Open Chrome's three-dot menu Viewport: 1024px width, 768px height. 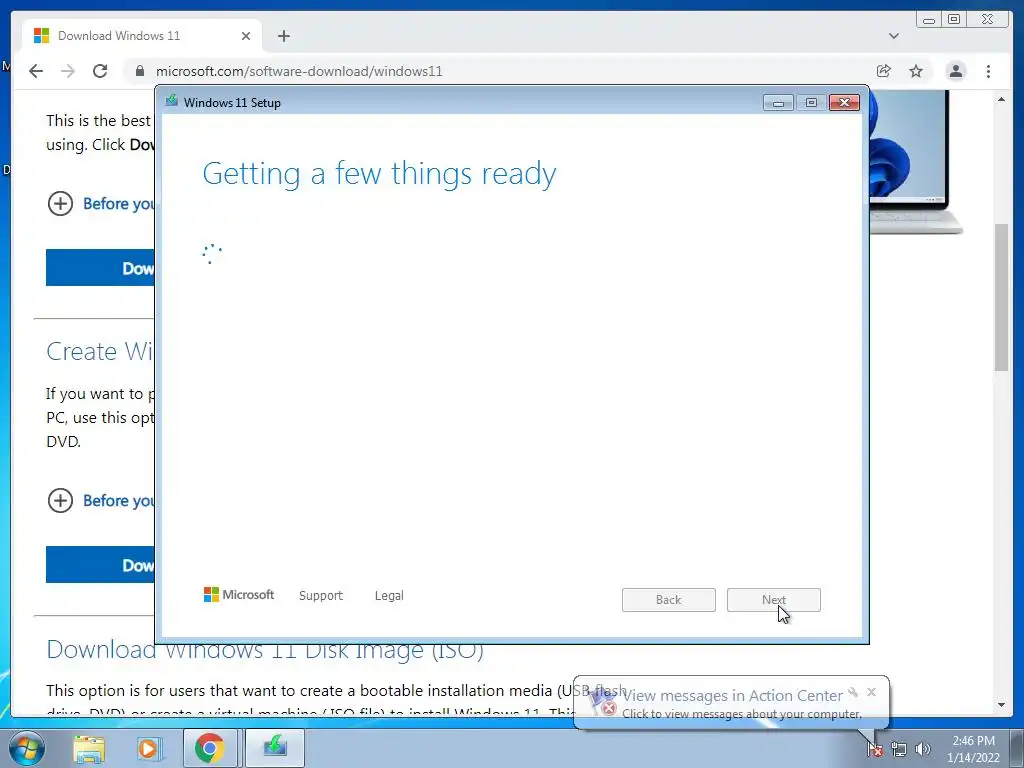pos(989,71)
